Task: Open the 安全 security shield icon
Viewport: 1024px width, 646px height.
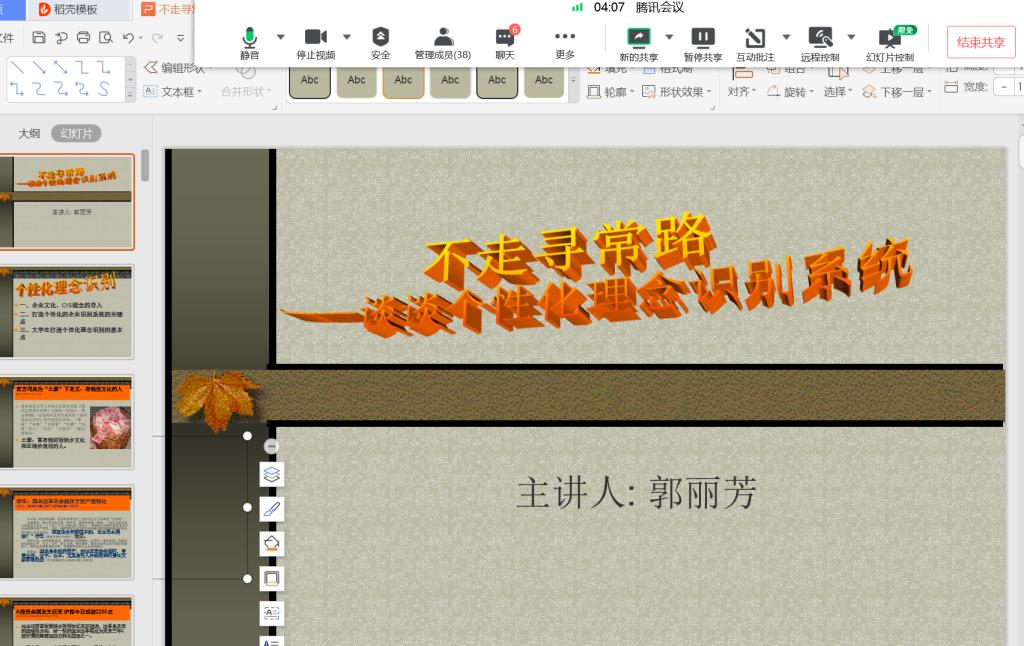Action: (x=380, y=42)
